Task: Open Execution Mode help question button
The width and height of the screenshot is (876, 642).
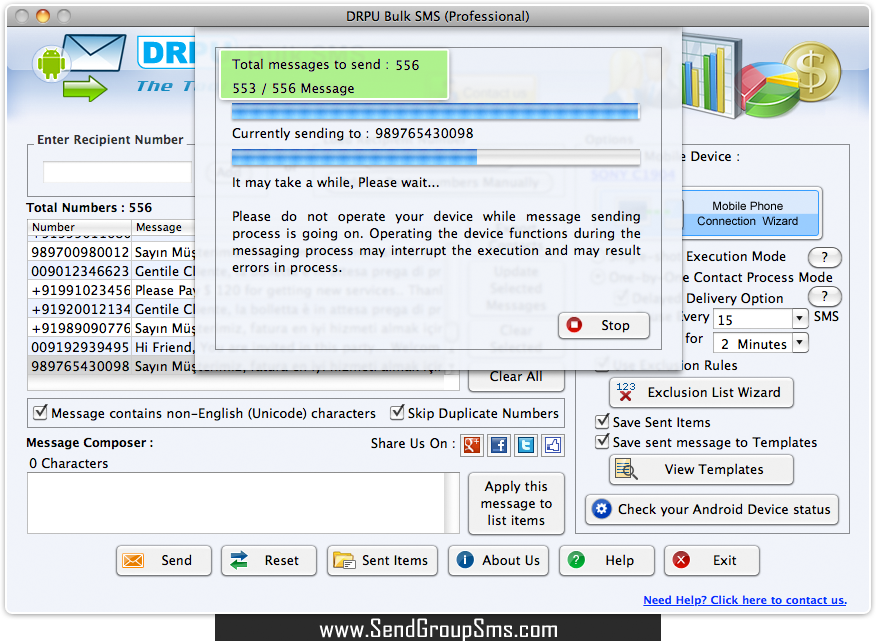Action: click(825, 257)
